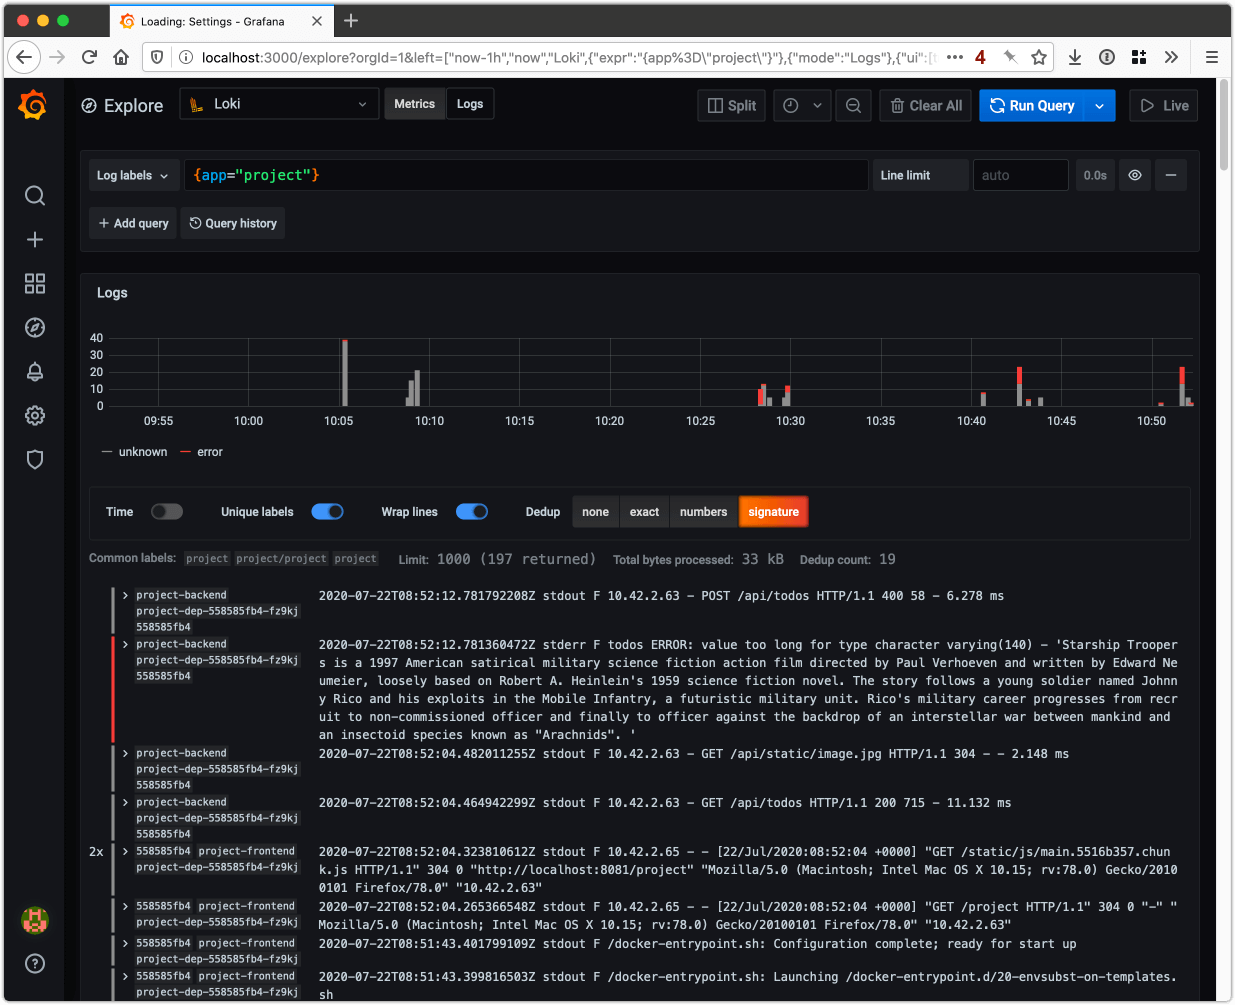The width and height of the screenshot is (1235, 1005).
Task: Select Dedup option numbers
Action: pos(704,512)
